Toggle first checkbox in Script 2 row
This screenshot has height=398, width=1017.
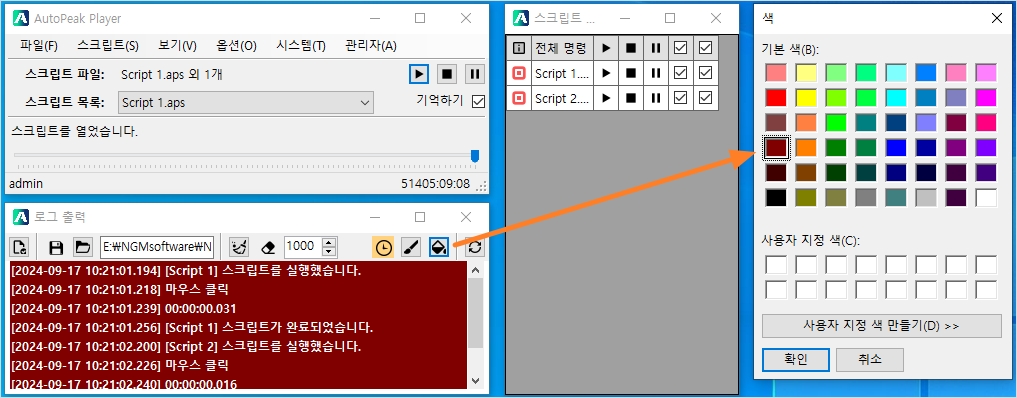[x=680, y=99]
